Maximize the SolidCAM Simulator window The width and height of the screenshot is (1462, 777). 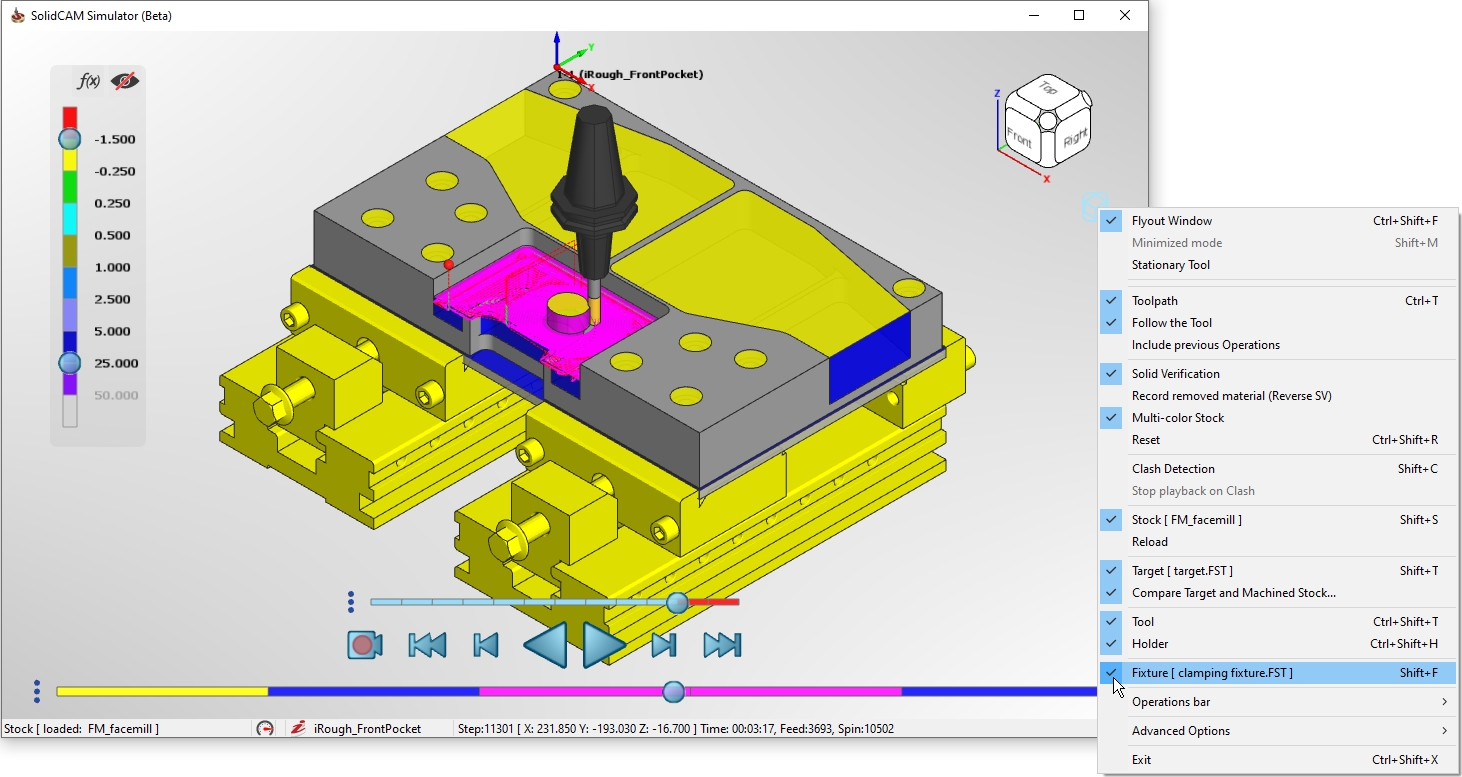tap(1079, 15)
